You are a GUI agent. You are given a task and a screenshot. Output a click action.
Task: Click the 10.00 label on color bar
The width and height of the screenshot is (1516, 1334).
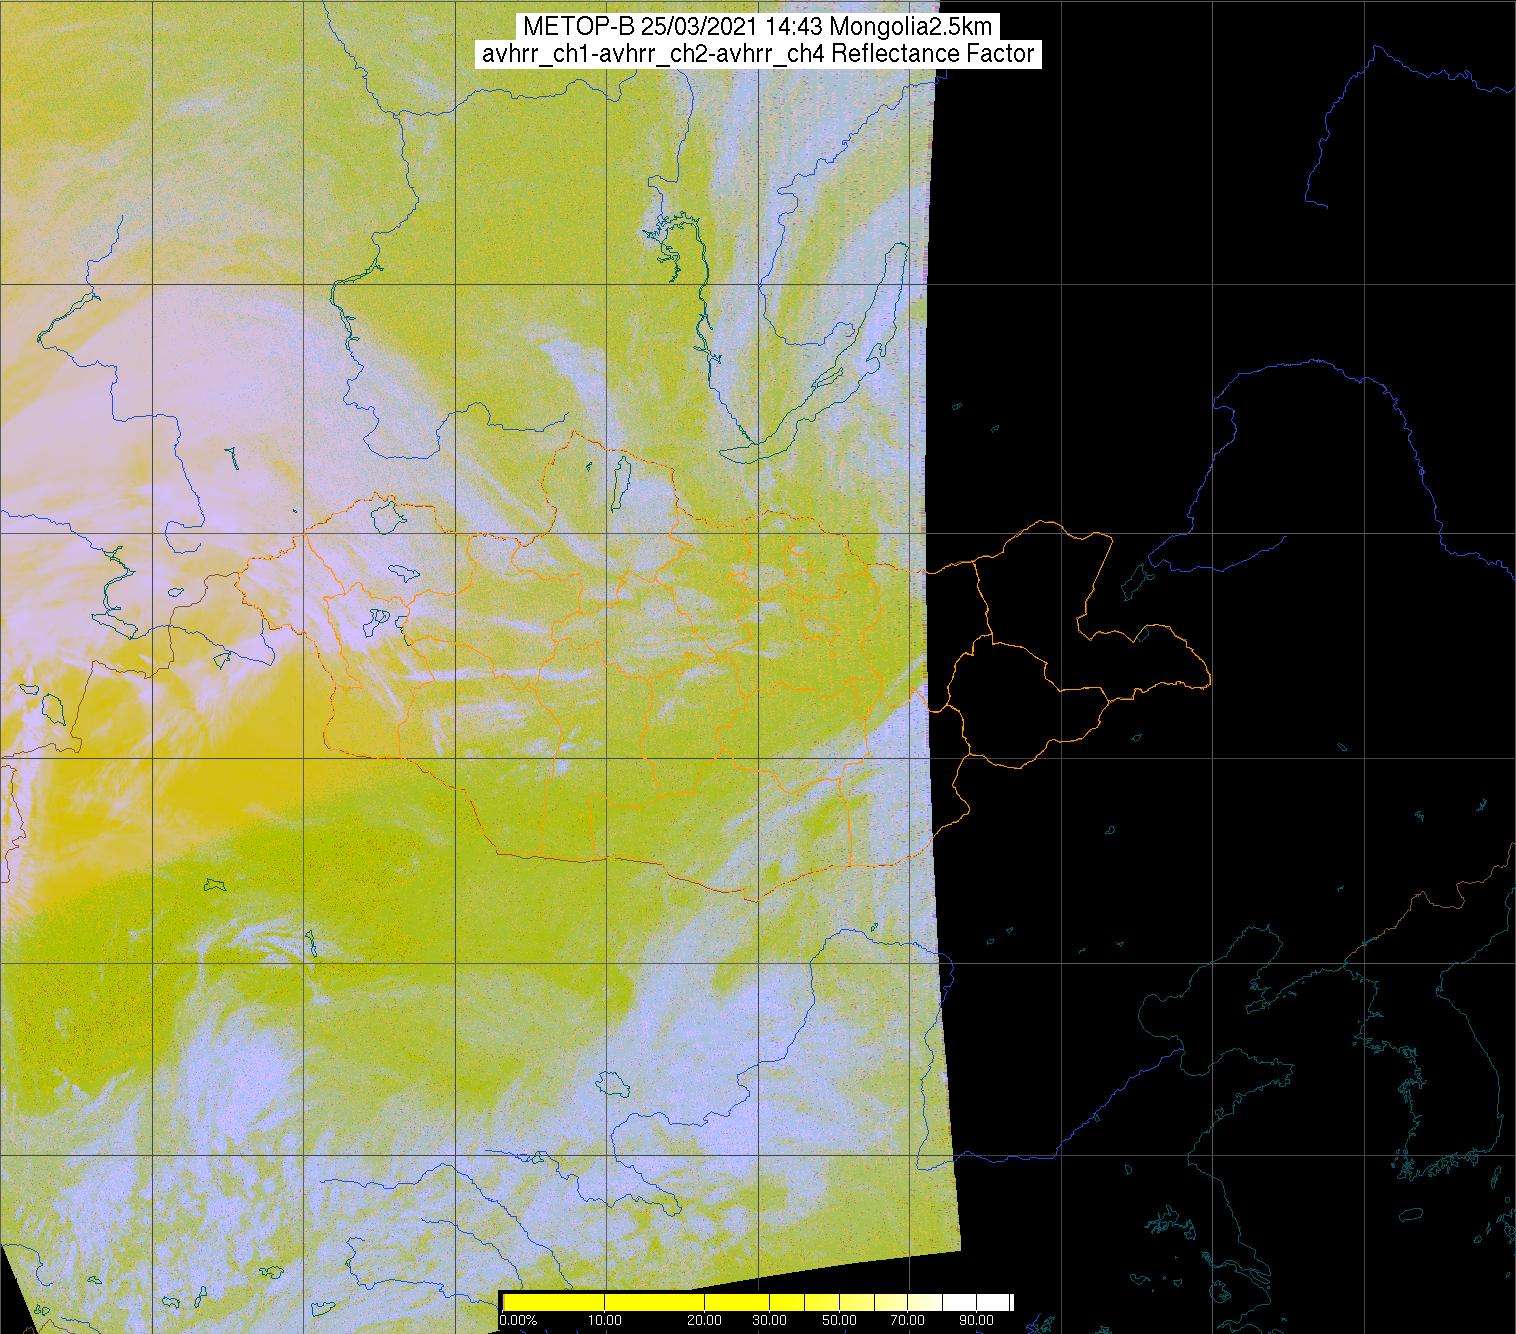pos(604,1321)
